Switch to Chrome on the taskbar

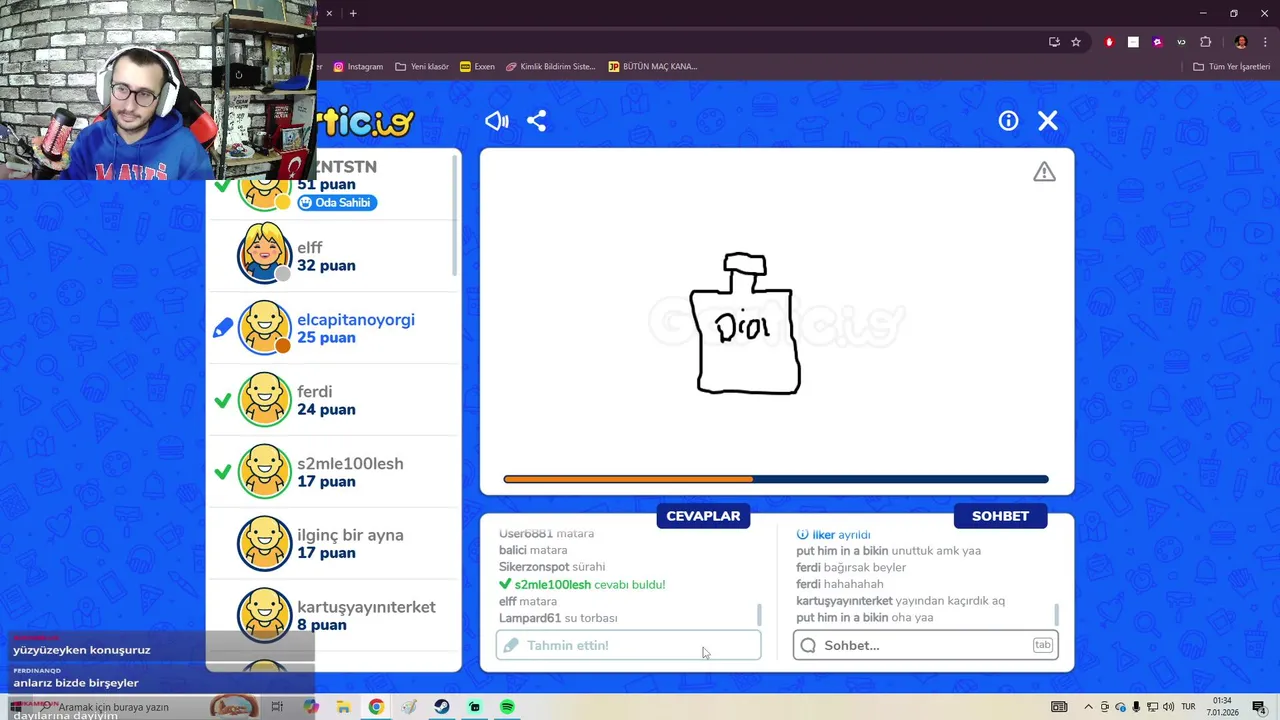[376, 707]
